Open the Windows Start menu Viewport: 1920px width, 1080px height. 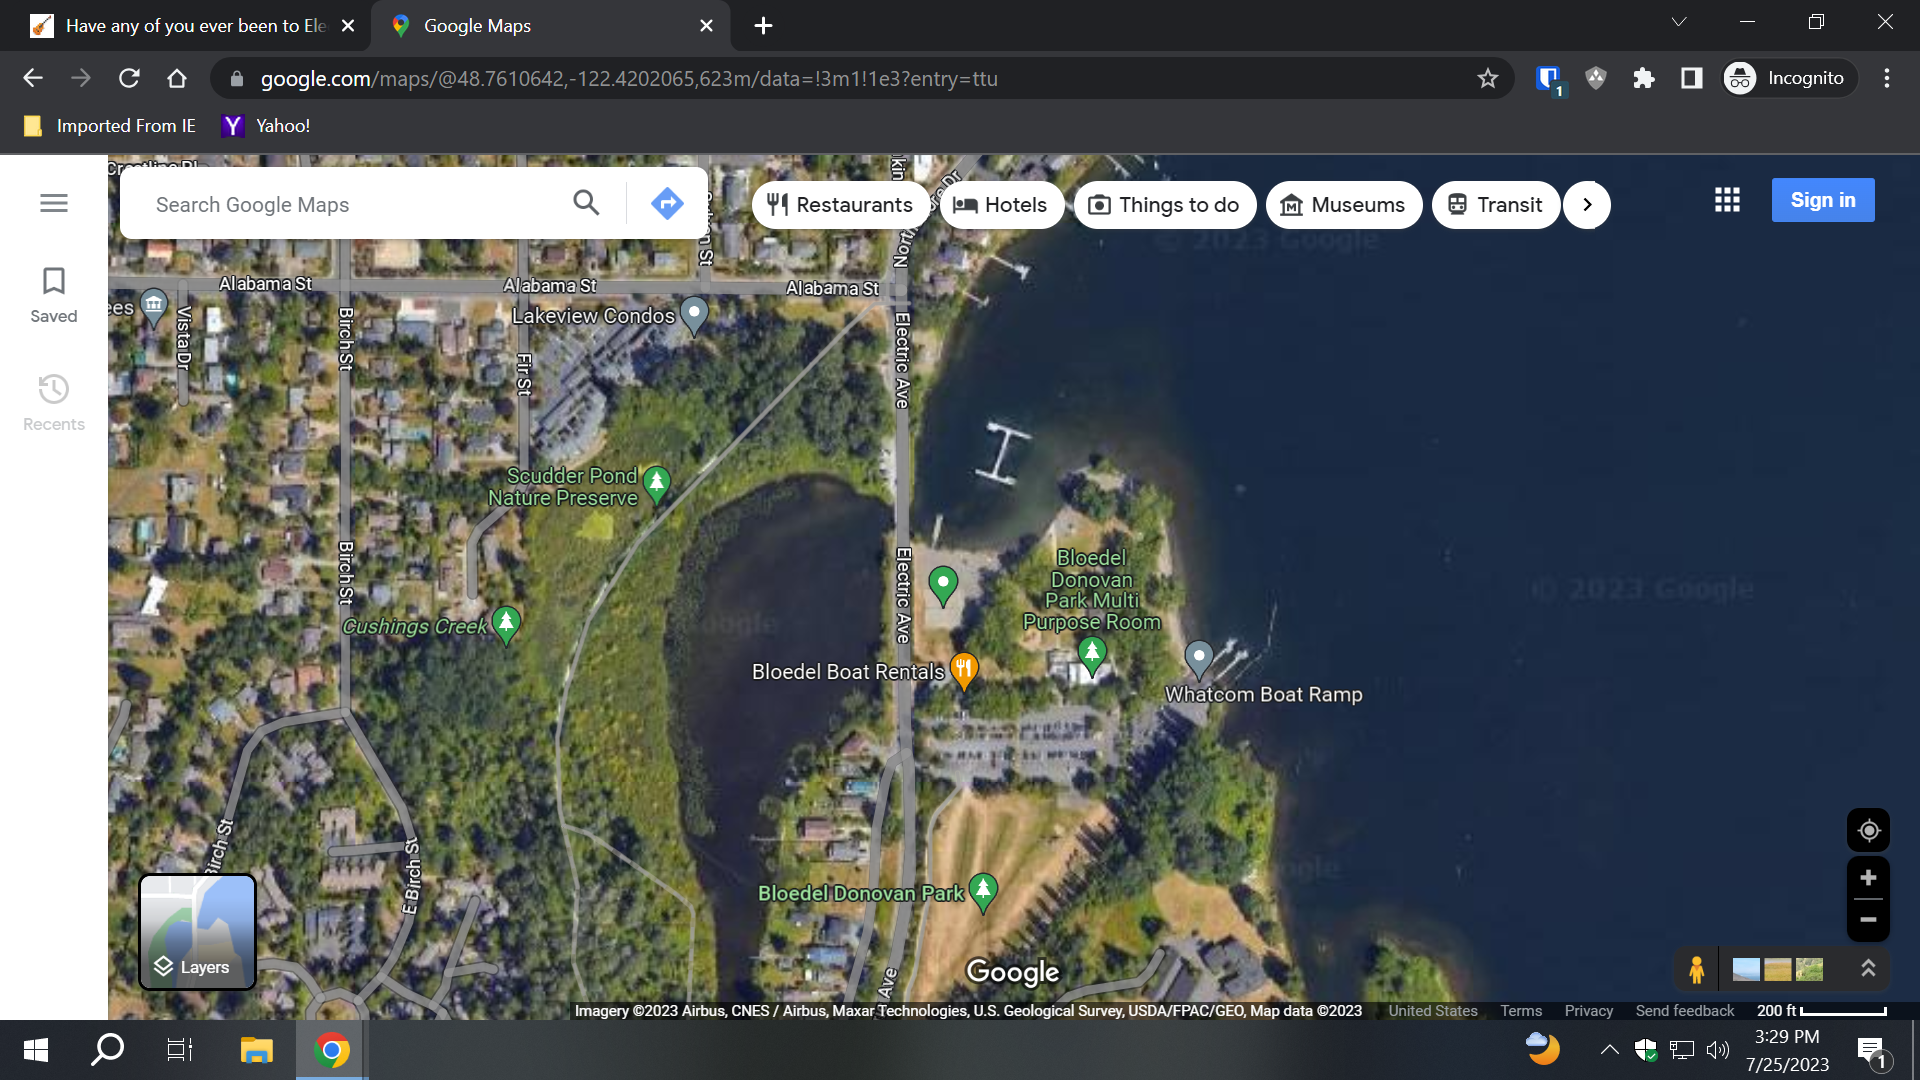point(36,1050)
